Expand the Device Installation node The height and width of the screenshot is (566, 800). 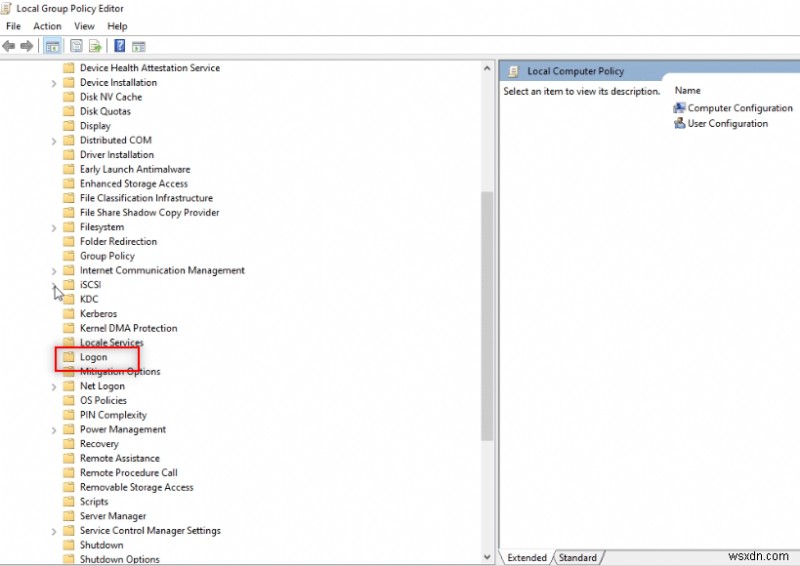click(54, 83)
